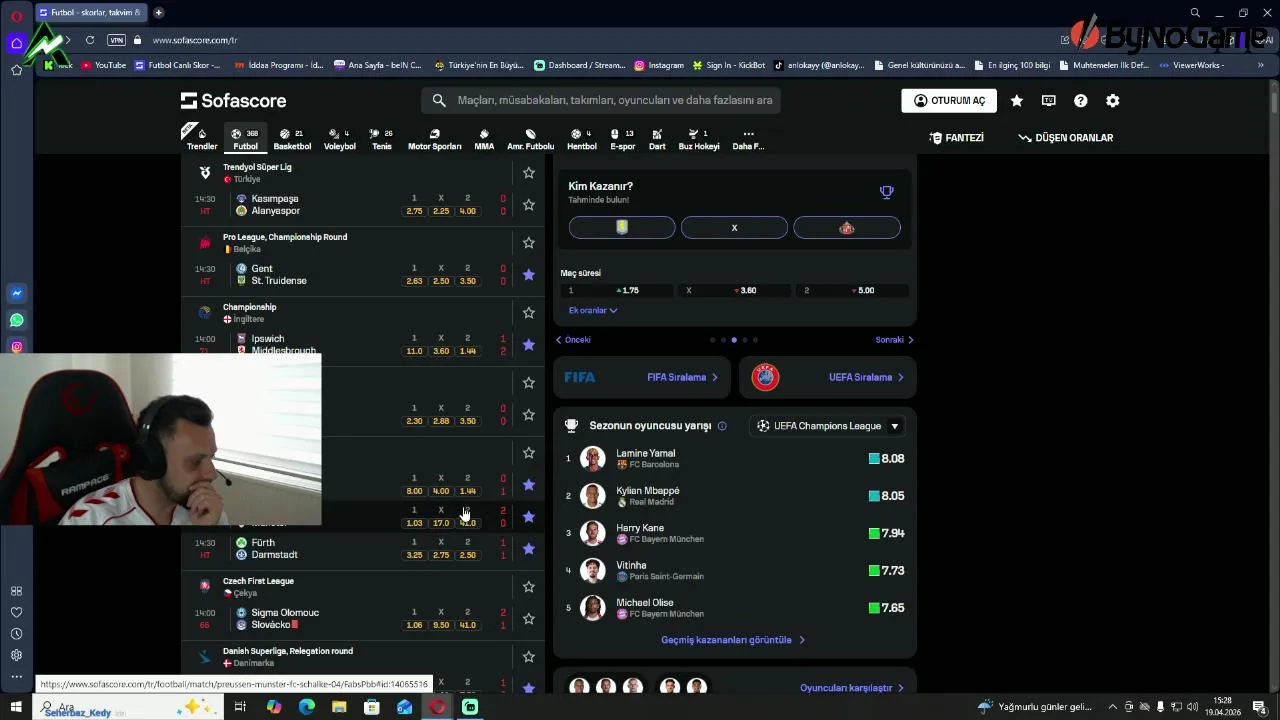Go to Sonraki prediction card
The height and width of the screenshot is (720, 1280).
pos(894,340)
